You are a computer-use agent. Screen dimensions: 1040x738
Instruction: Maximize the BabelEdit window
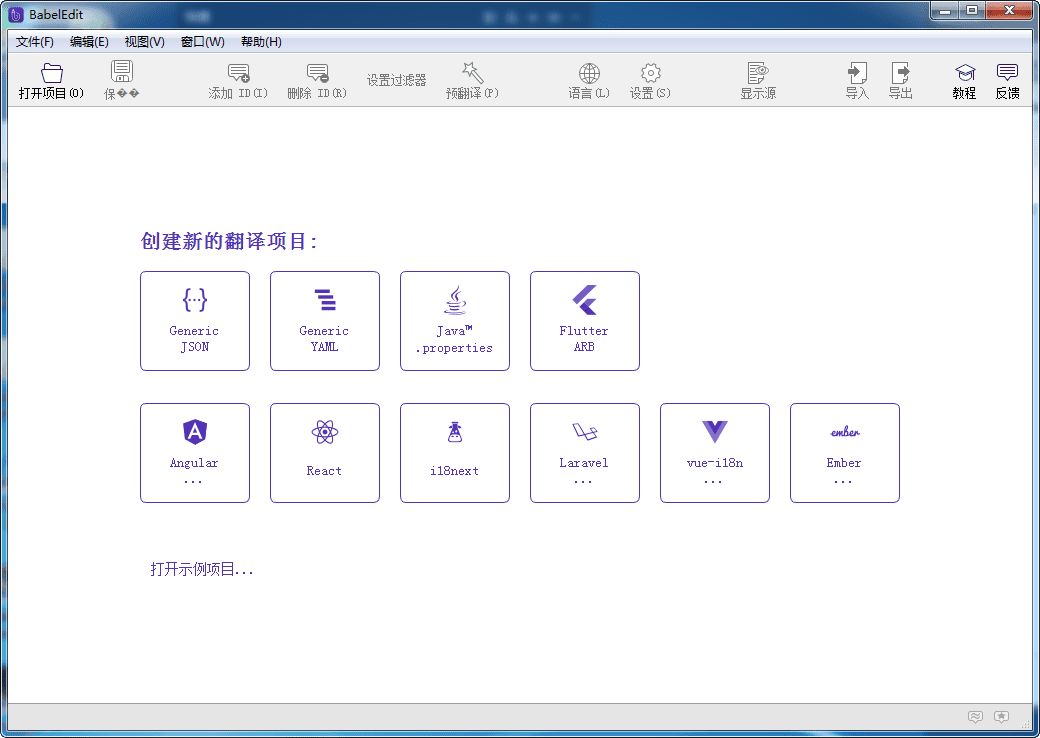coord(972,10)
